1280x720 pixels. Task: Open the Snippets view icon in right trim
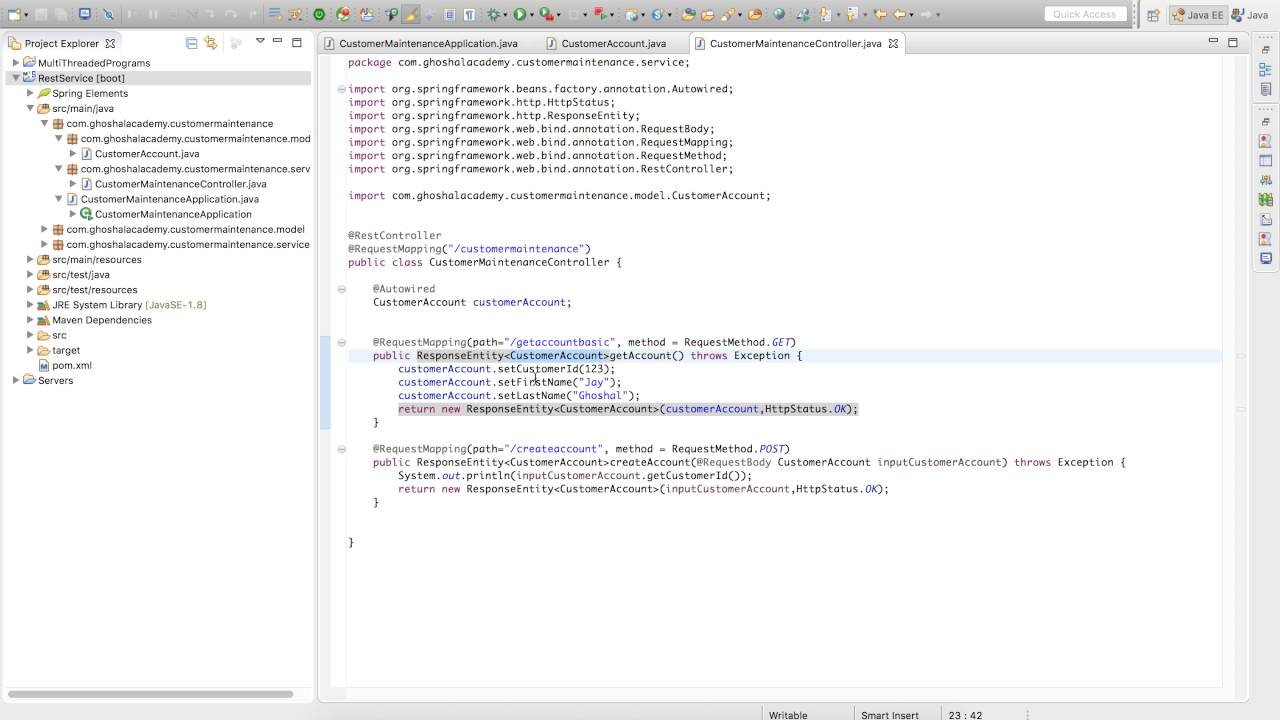click(x=1266, y=219)
